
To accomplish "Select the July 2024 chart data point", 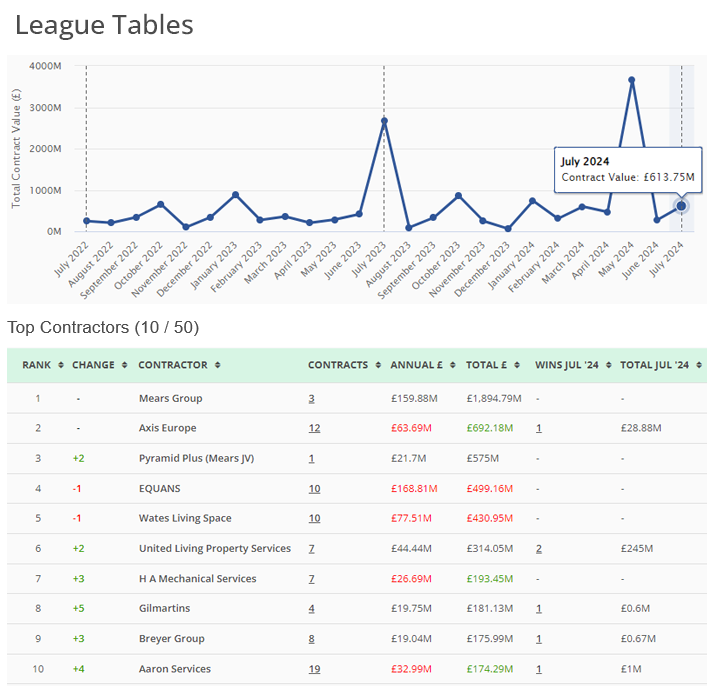I will (681, 206).
